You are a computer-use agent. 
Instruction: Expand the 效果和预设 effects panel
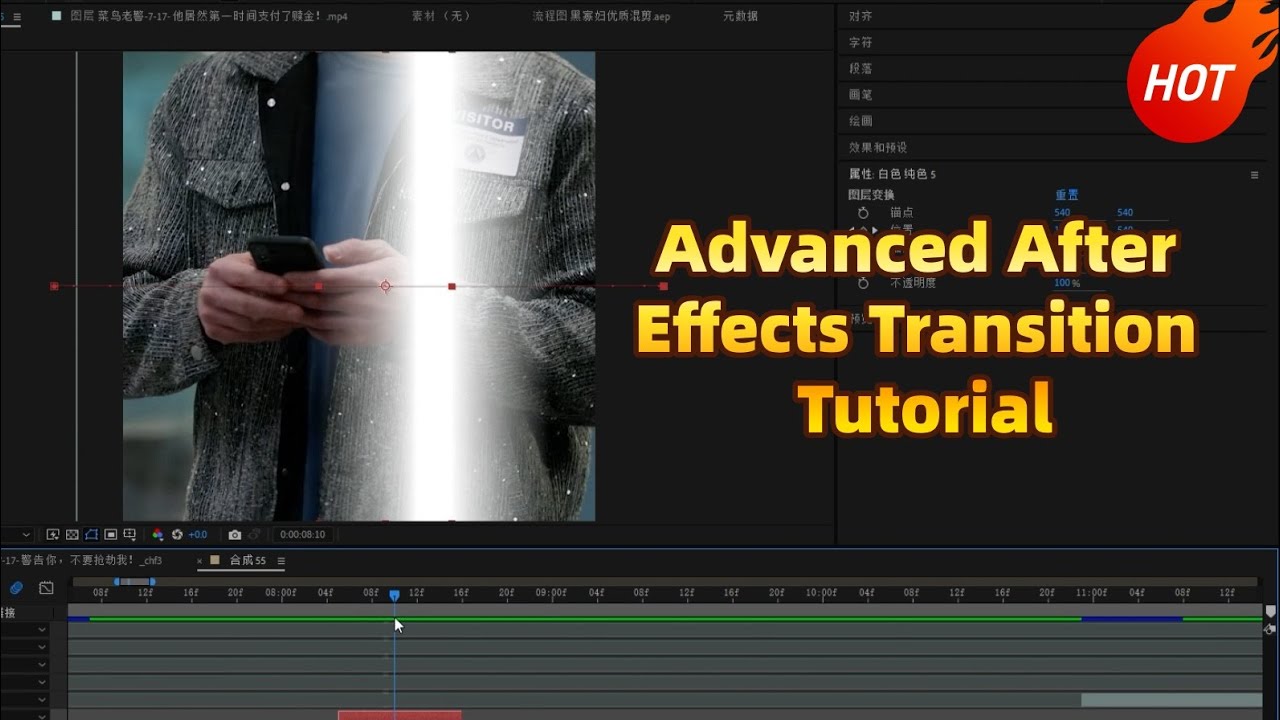click(x=878, y=147)
